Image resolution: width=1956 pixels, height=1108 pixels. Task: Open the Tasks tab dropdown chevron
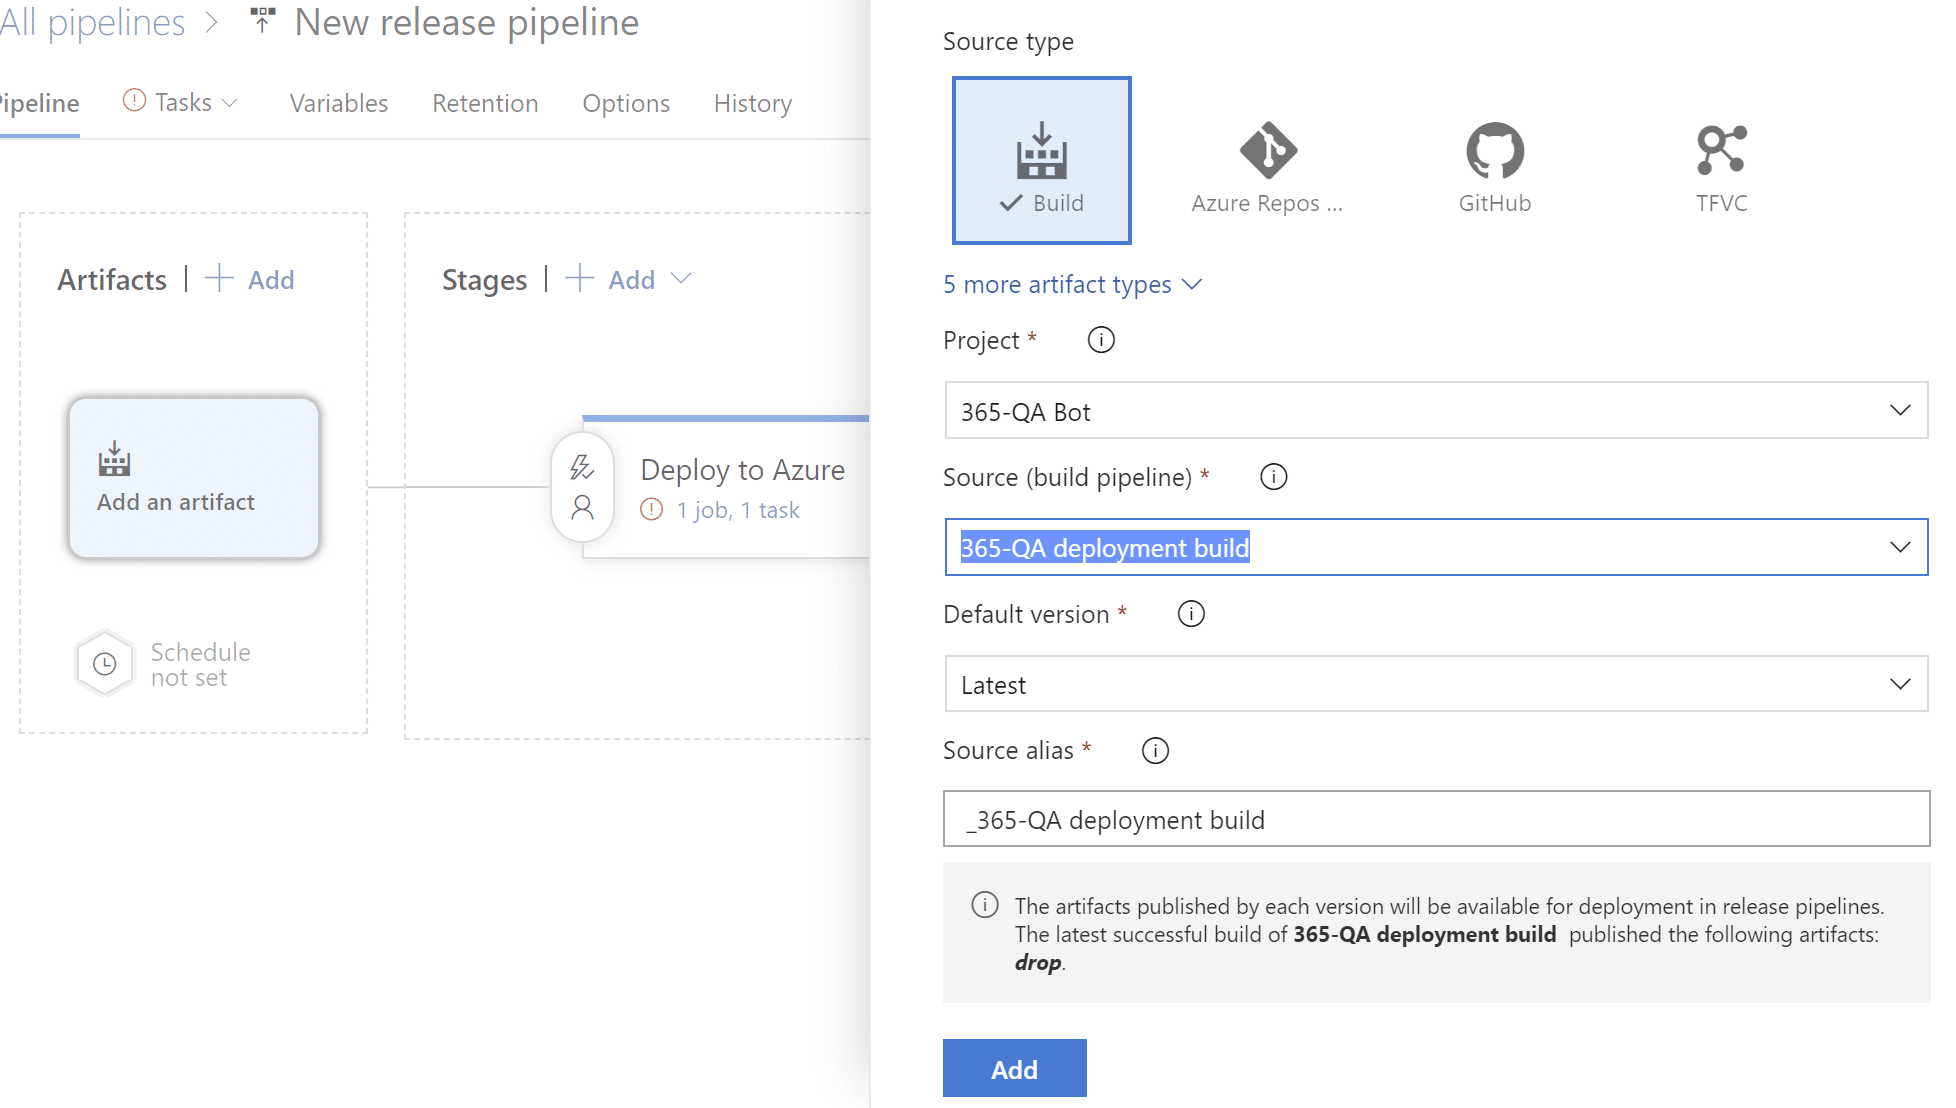coord(230,103)
